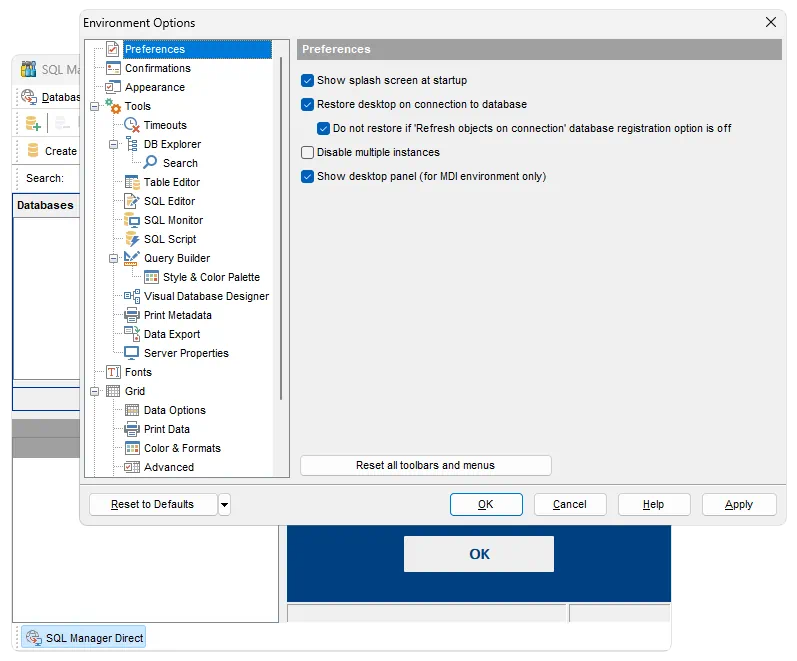Click the Search magnifier icon
This screenshot has width=797, height=661.
pyautogui.click(x=150, y=163)
